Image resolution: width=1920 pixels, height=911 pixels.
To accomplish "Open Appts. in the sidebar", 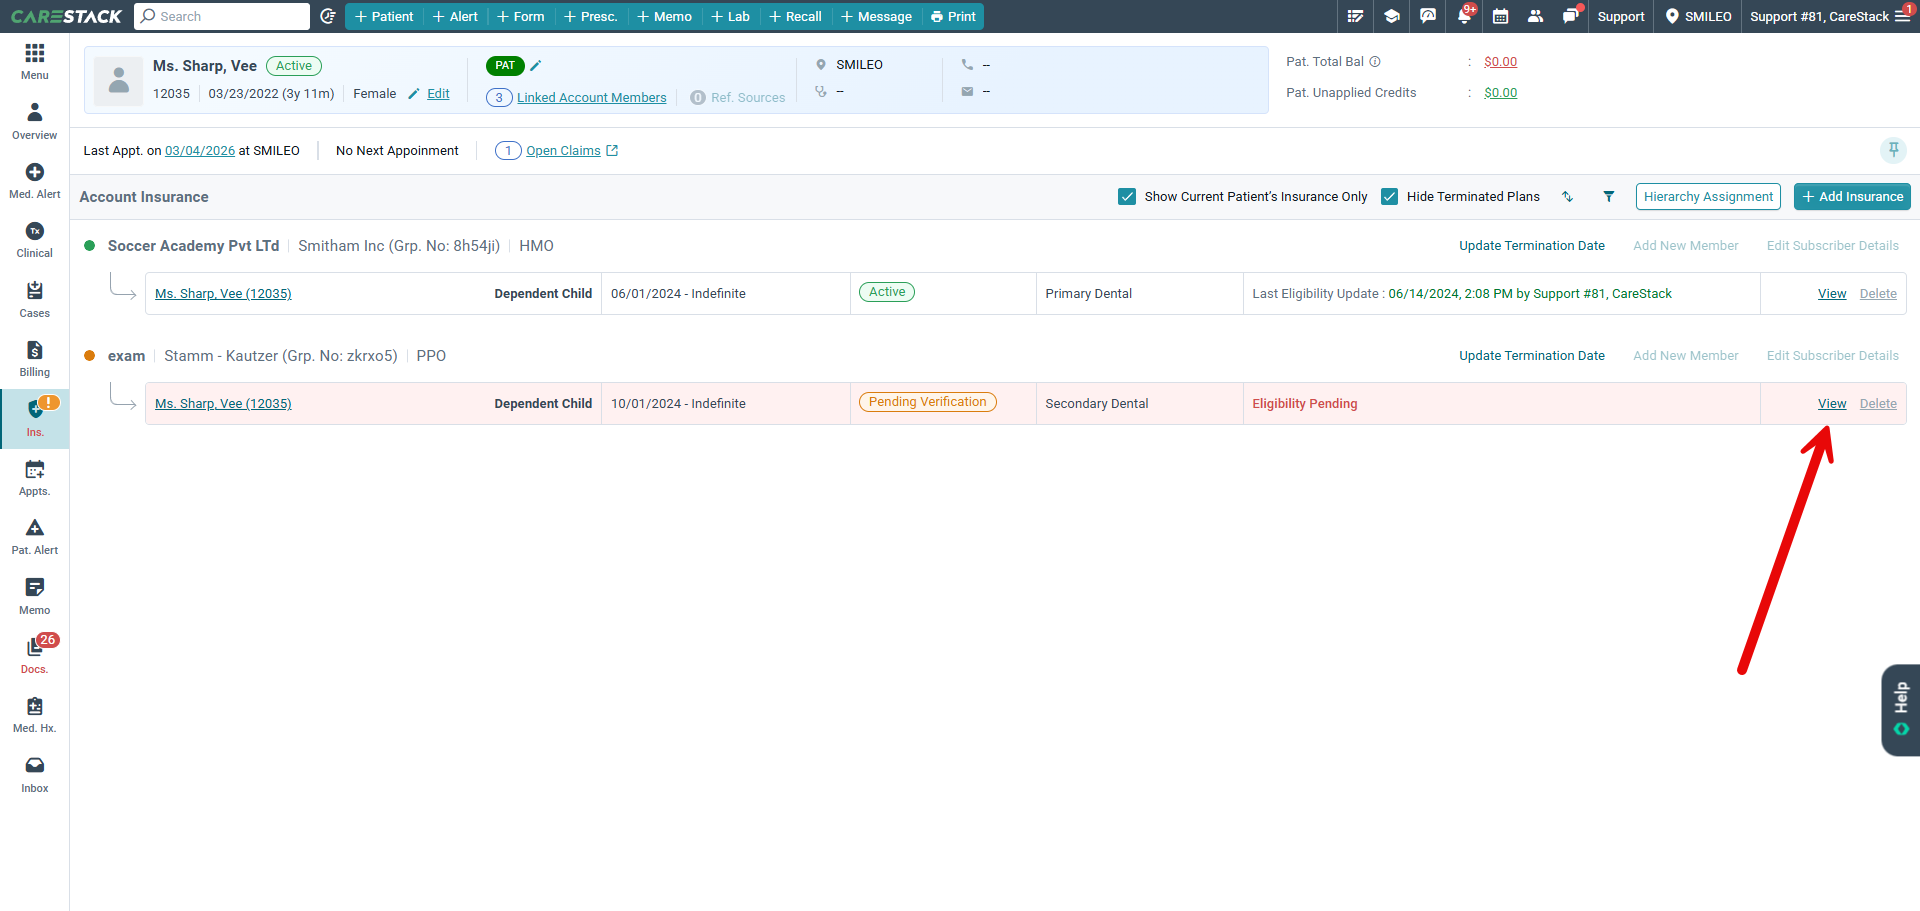I will (x=35, y=478).
